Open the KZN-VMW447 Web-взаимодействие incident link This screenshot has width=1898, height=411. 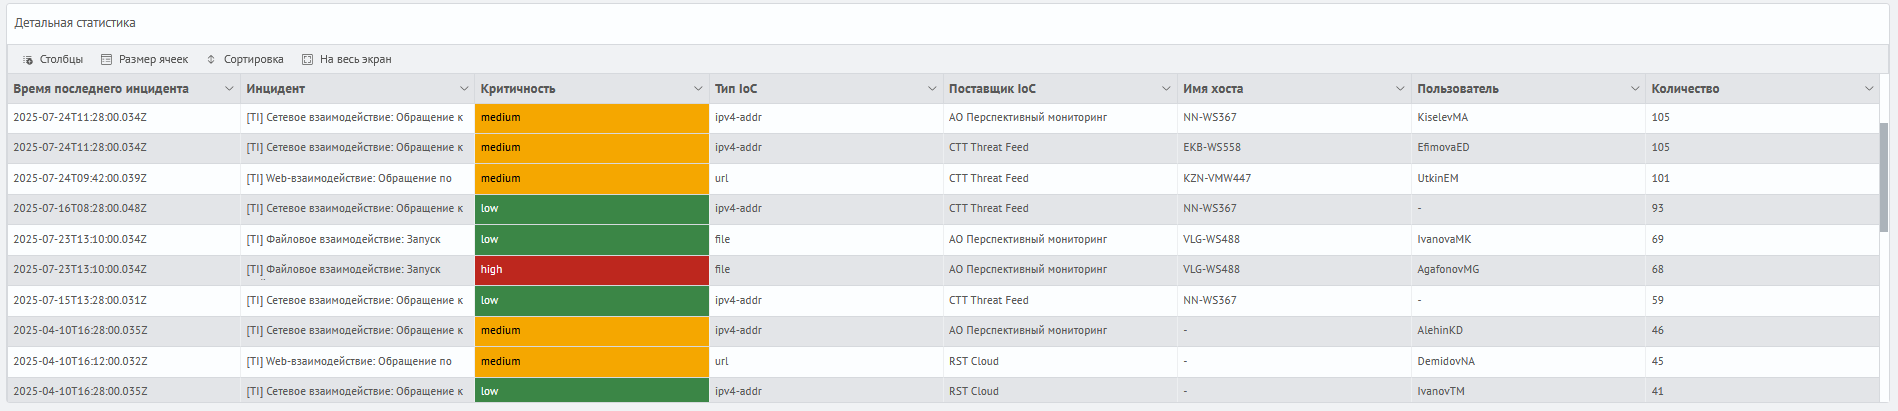(349, 179)
